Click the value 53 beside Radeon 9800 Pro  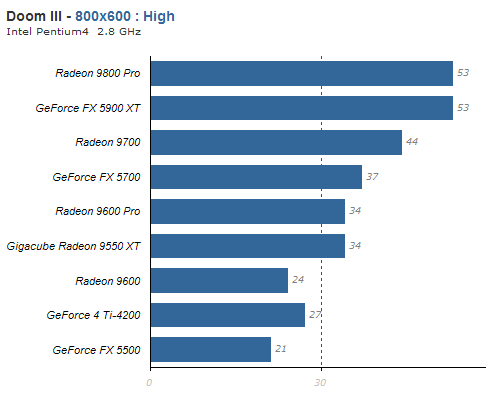click(x=463, y=73)
